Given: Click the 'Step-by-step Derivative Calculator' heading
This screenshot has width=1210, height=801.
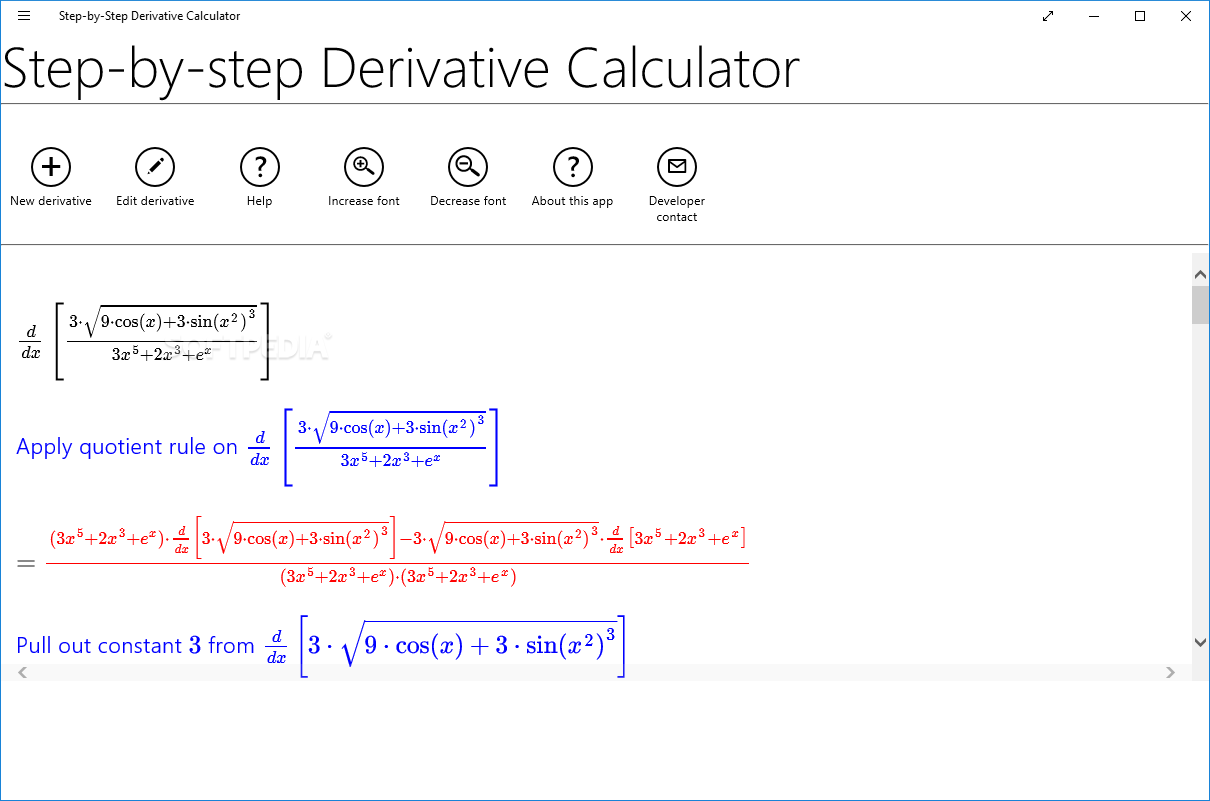Looking at the screenshot, I should click(401, 68).
